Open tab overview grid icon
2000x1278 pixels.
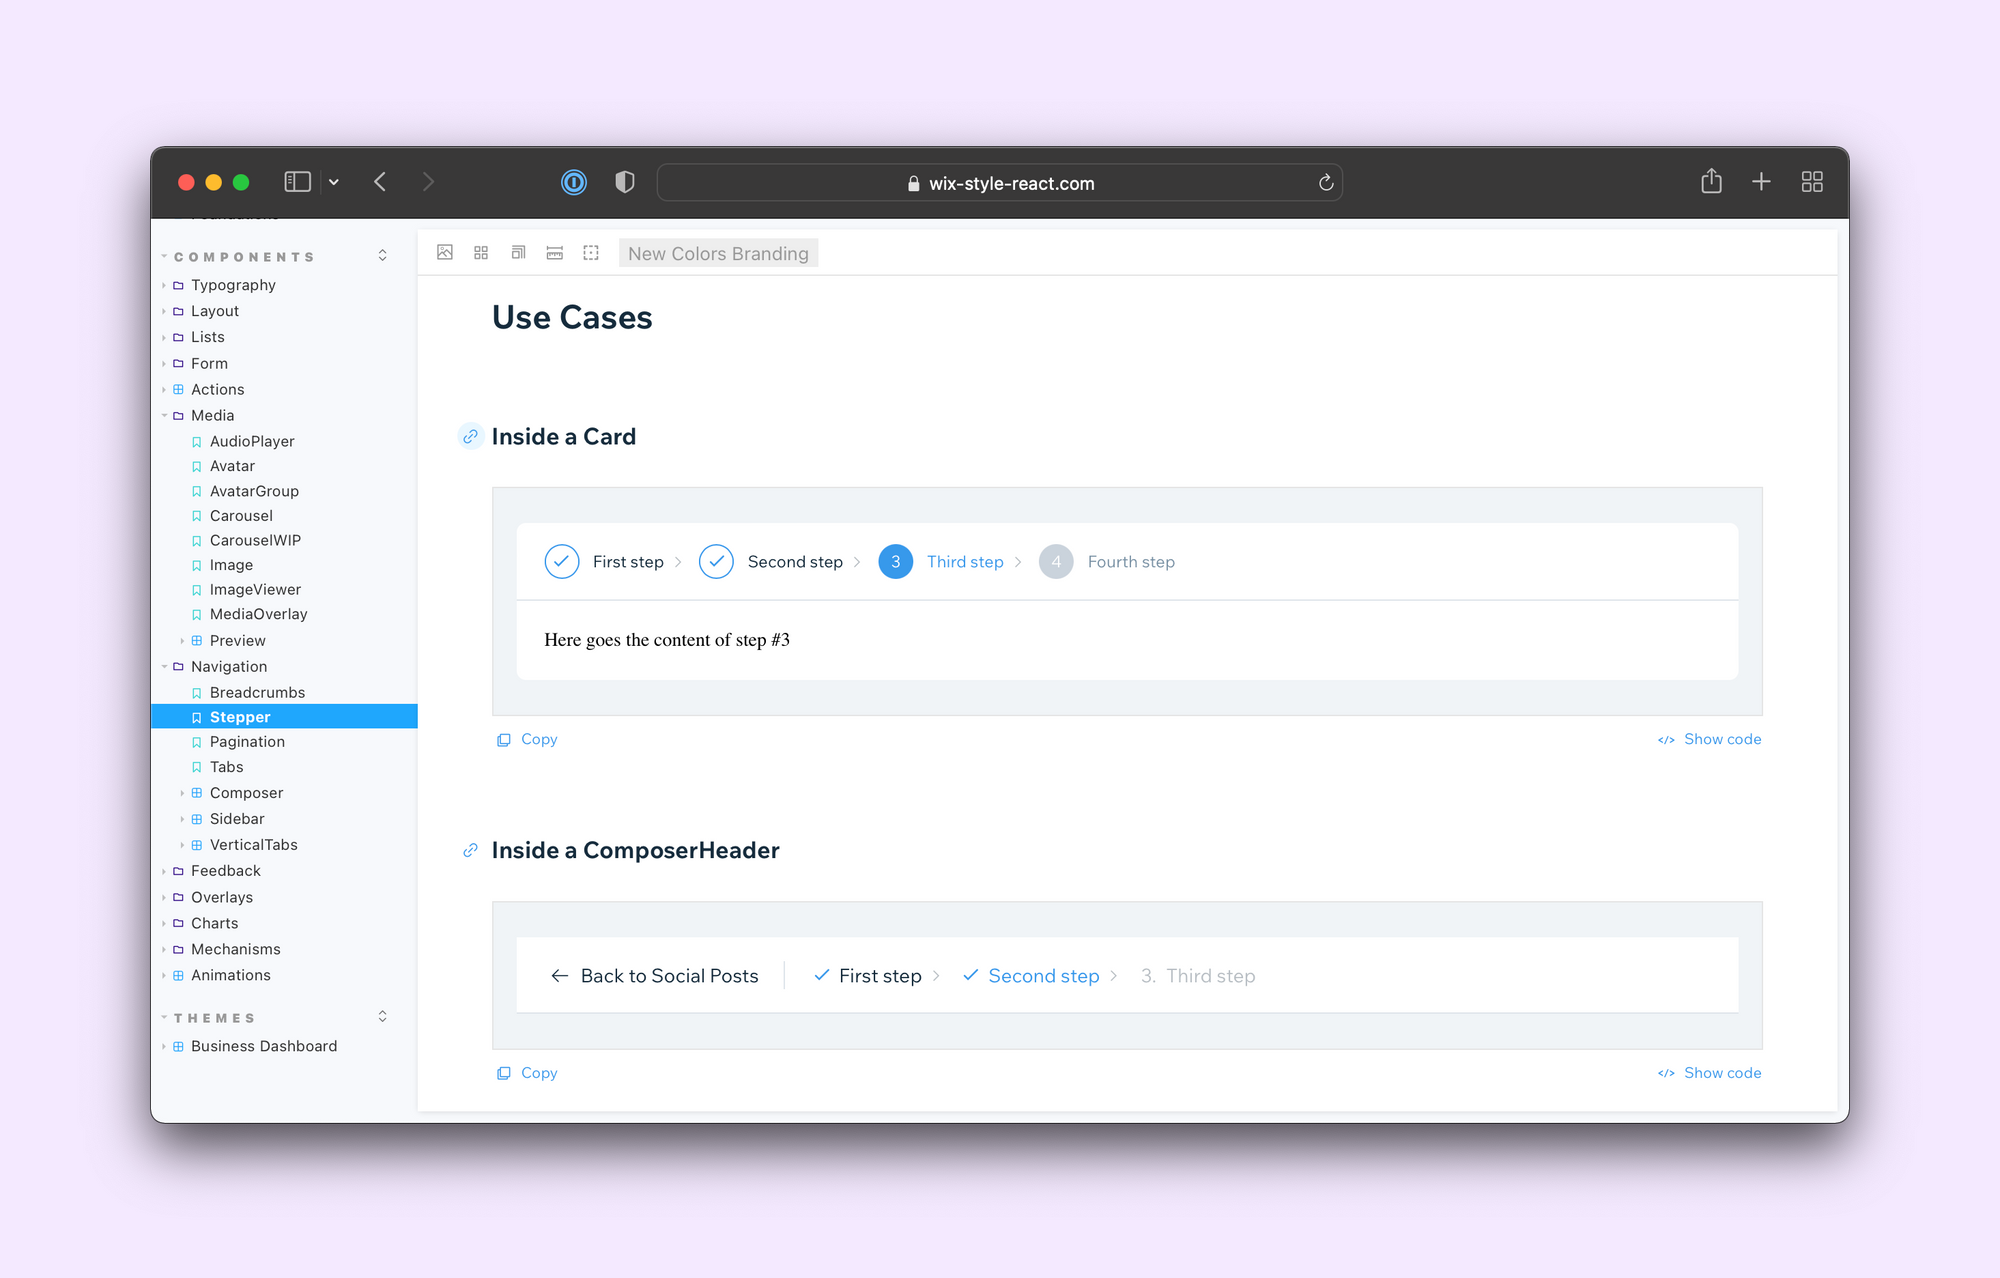[1812, 182]
